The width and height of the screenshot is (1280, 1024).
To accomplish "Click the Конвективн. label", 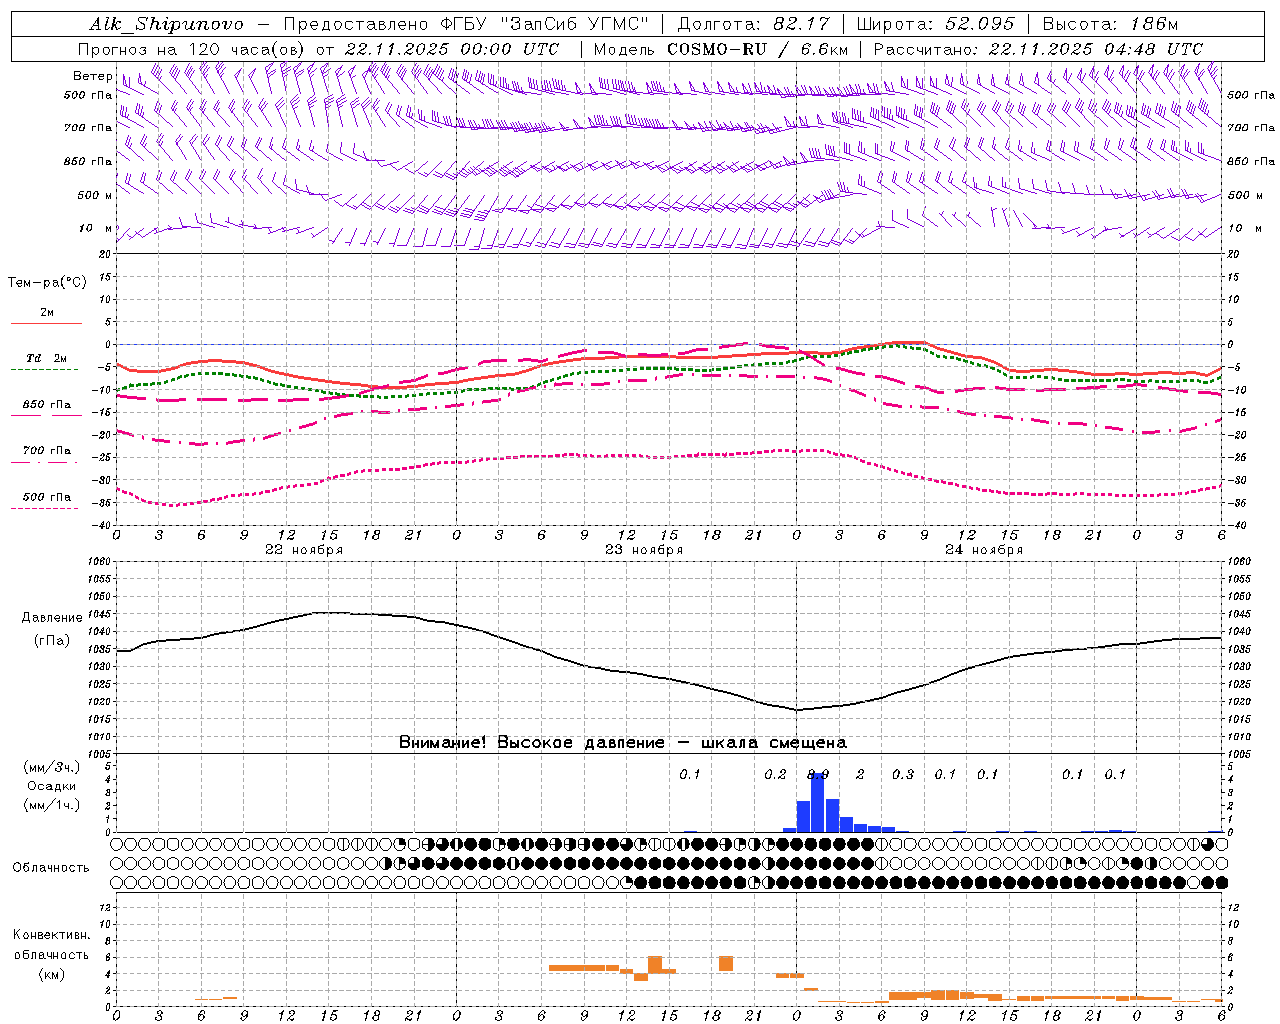I will tap(52, 935).
